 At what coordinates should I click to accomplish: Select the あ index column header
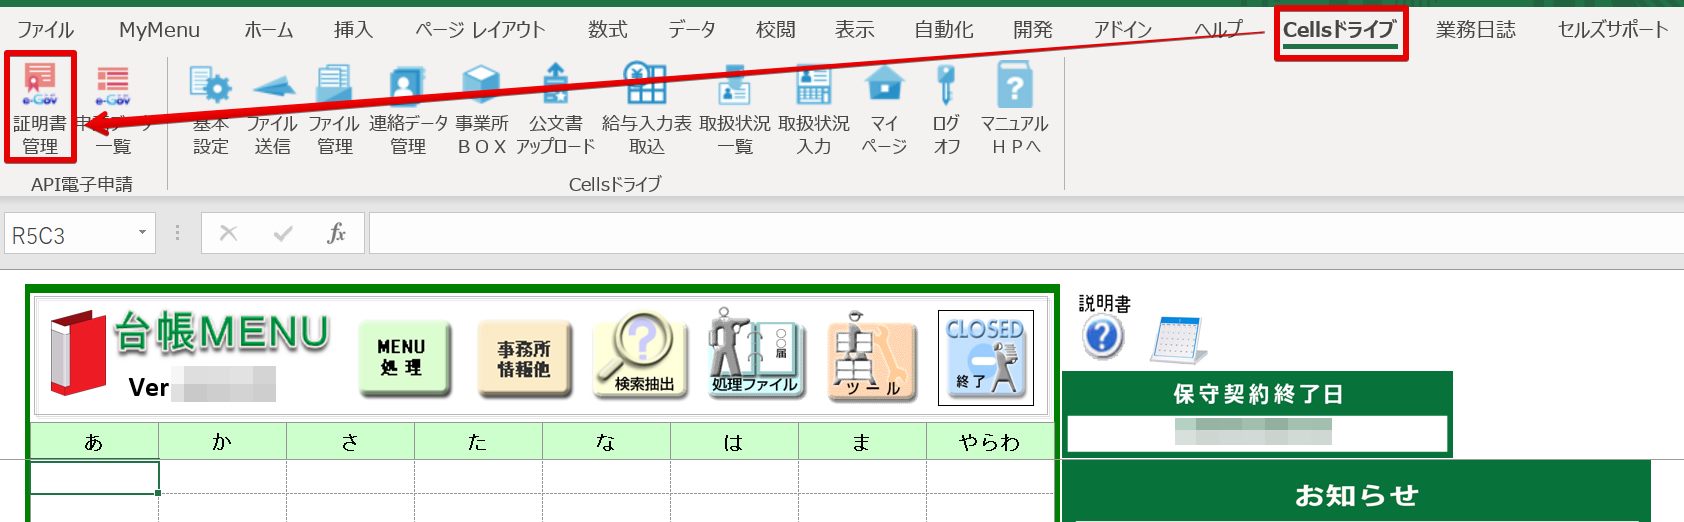pyautogui.click(x=94, y=441)
